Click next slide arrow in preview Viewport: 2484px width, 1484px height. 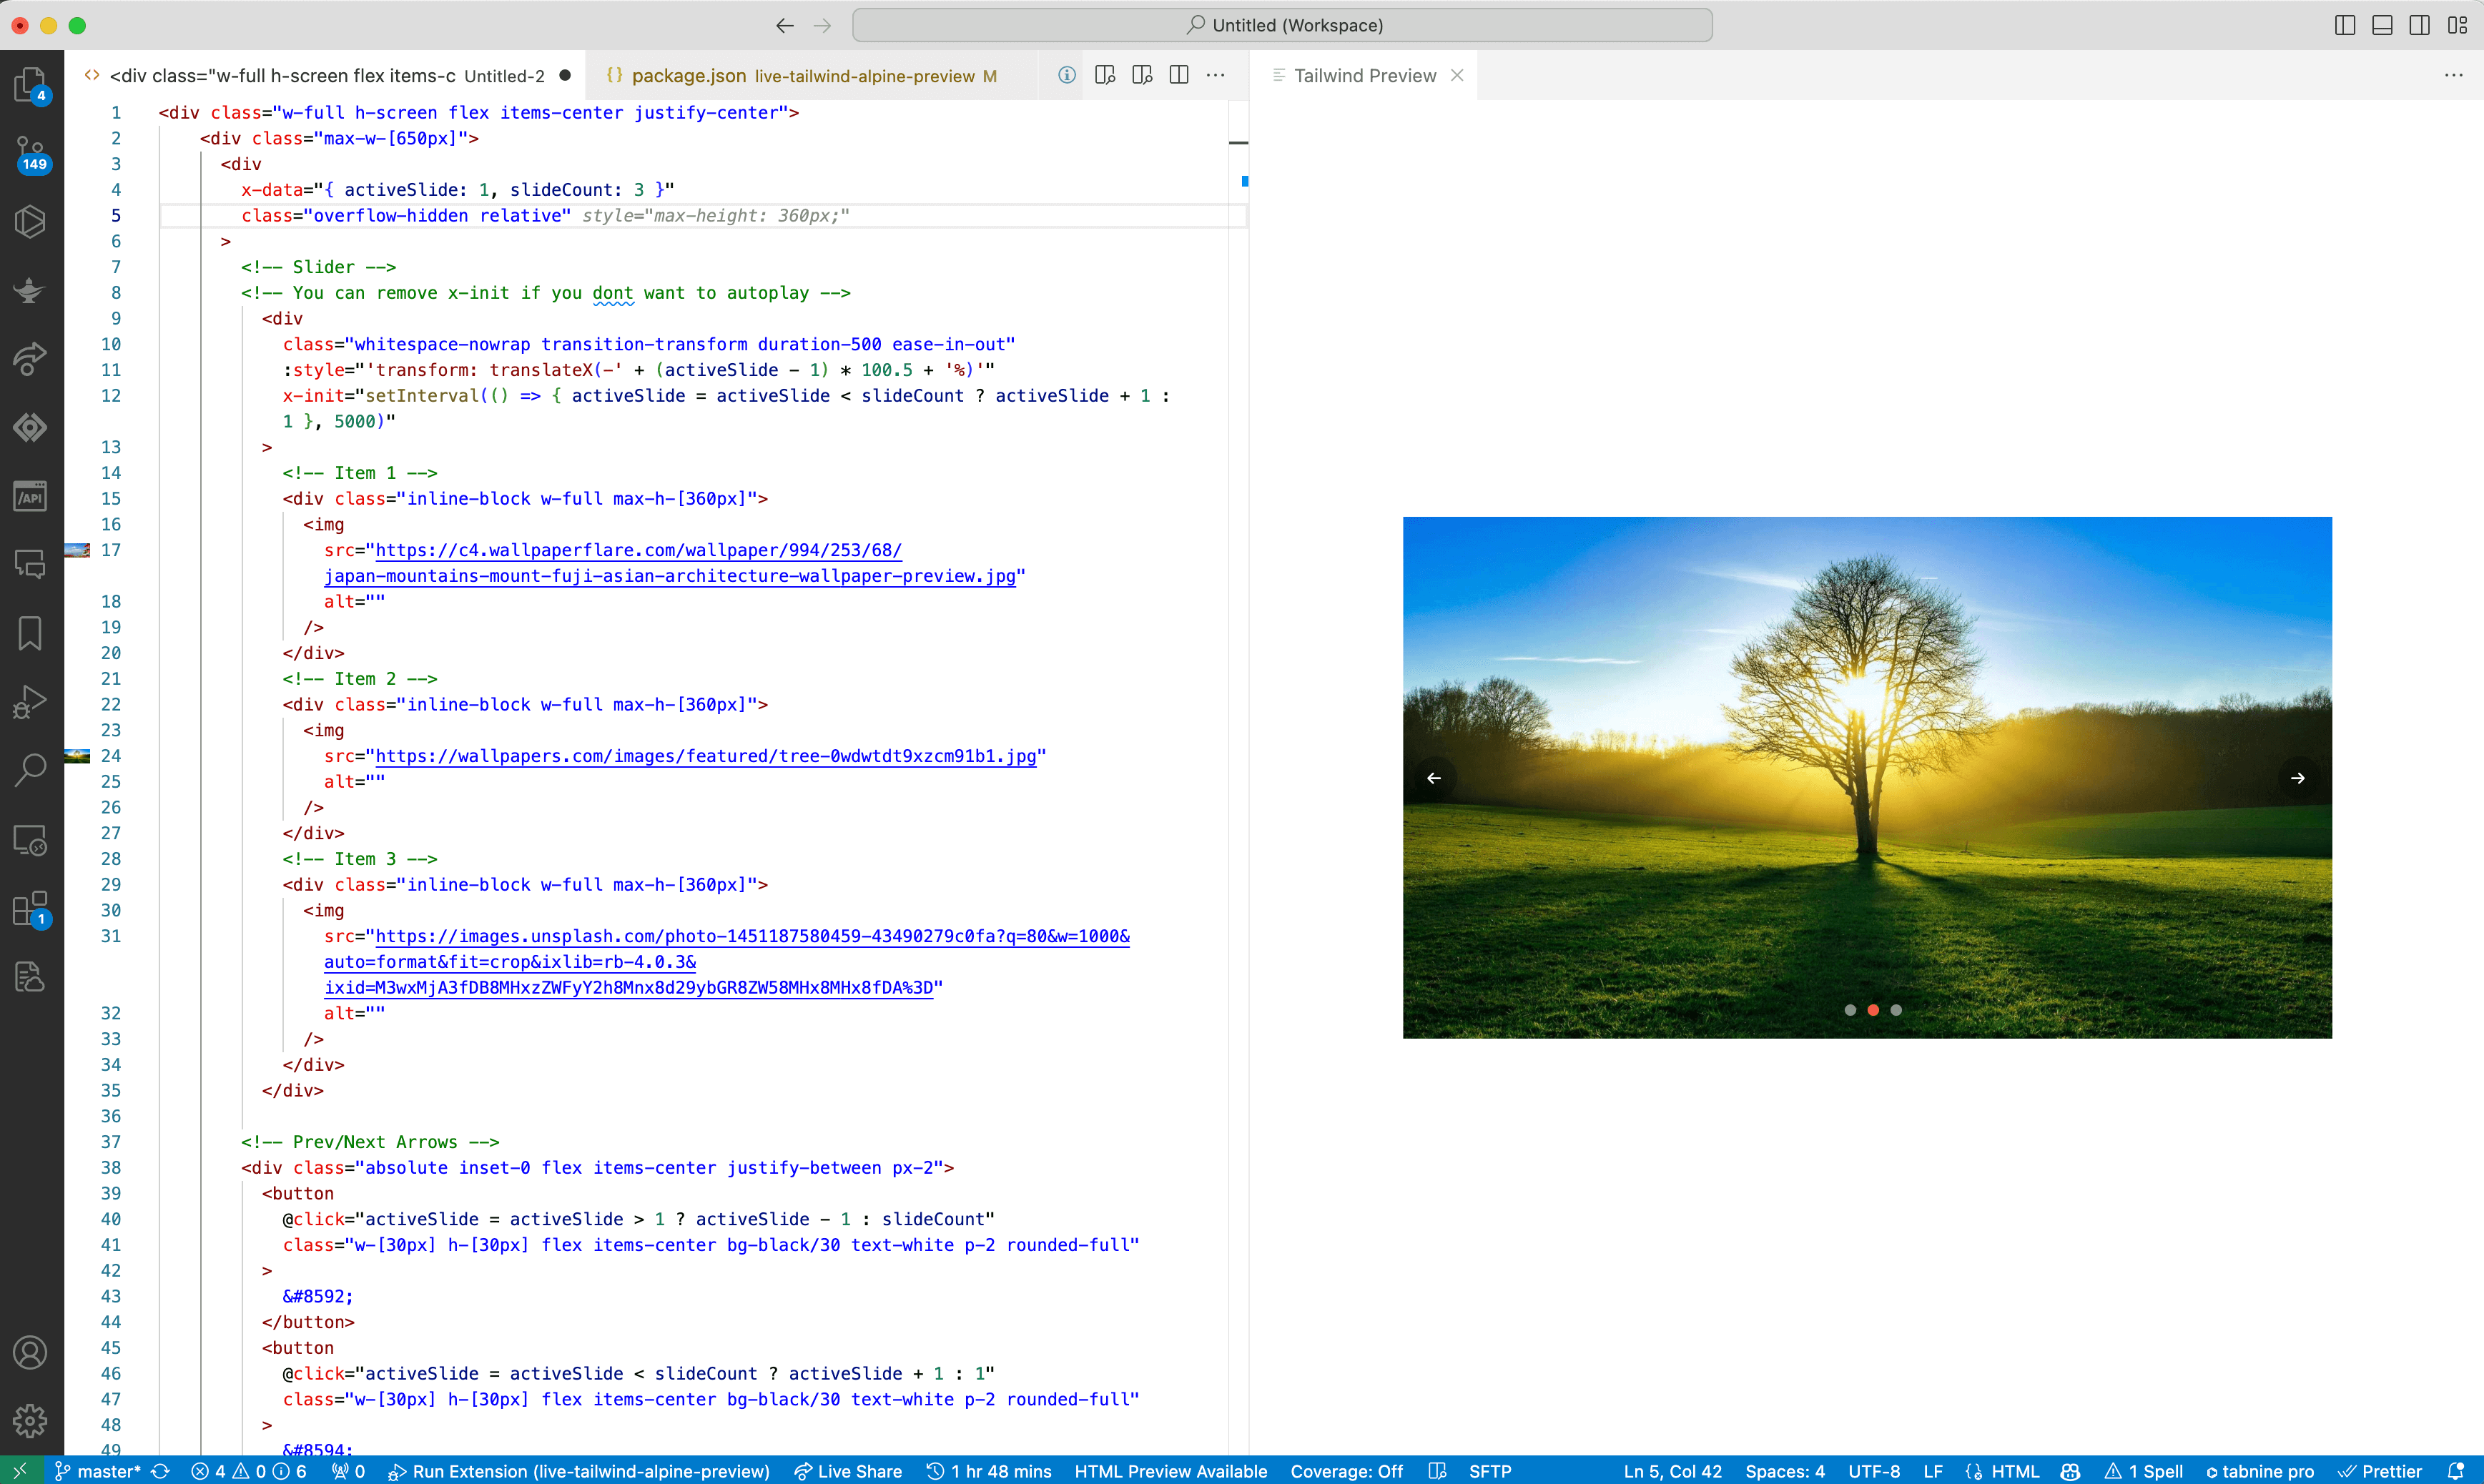coord(2298,778)
